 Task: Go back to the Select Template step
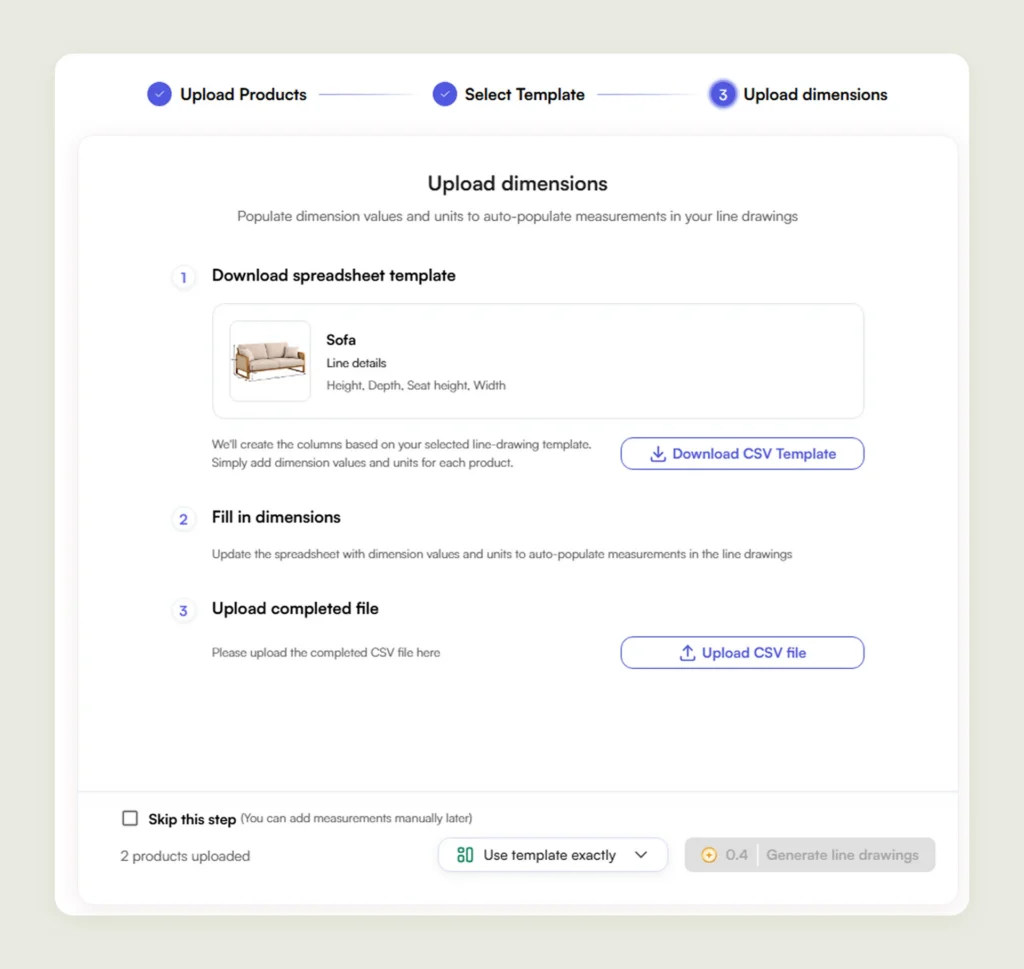tap(524, 95)
